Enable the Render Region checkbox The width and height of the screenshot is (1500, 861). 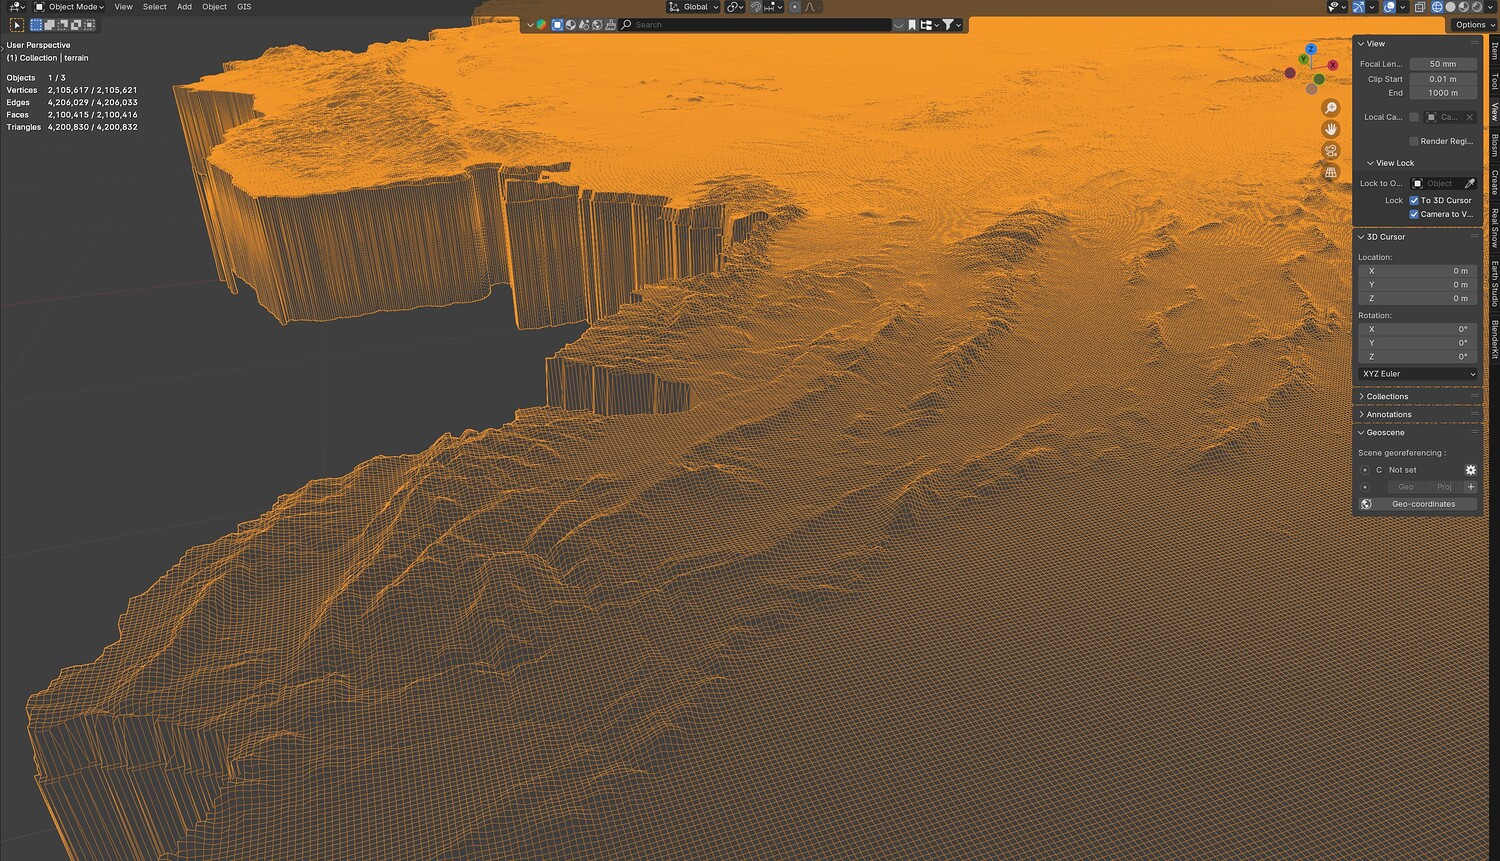click(x=1414, y=141)
